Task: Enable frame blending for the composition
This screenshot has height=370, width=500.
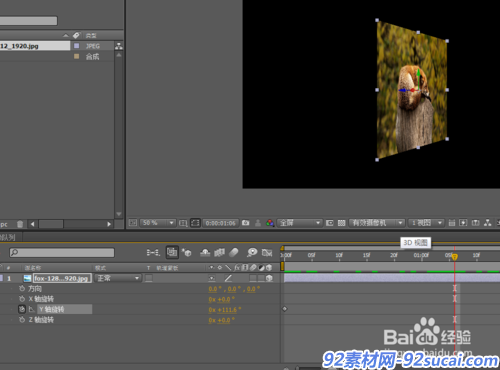Action: point(219,253)
